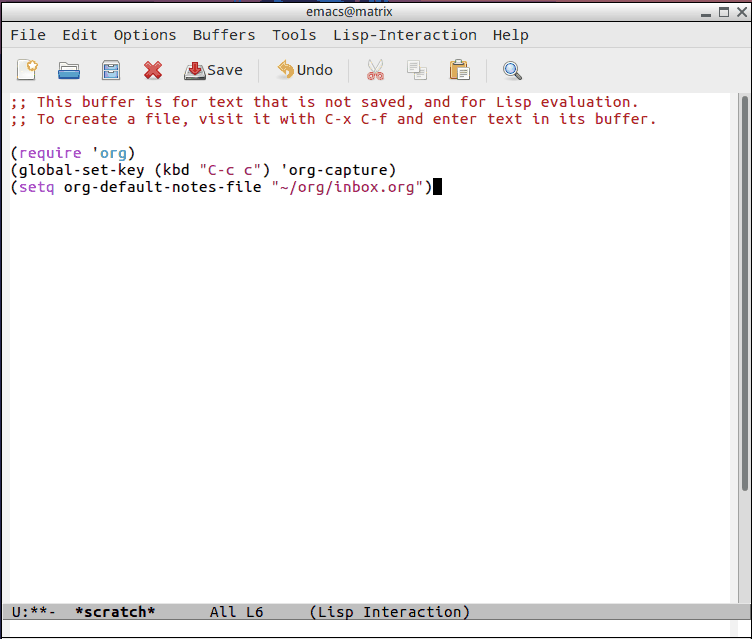Open the Lisp-Interaction menu
The width and height of the screenshot is (752, 639).
(405, 35)
